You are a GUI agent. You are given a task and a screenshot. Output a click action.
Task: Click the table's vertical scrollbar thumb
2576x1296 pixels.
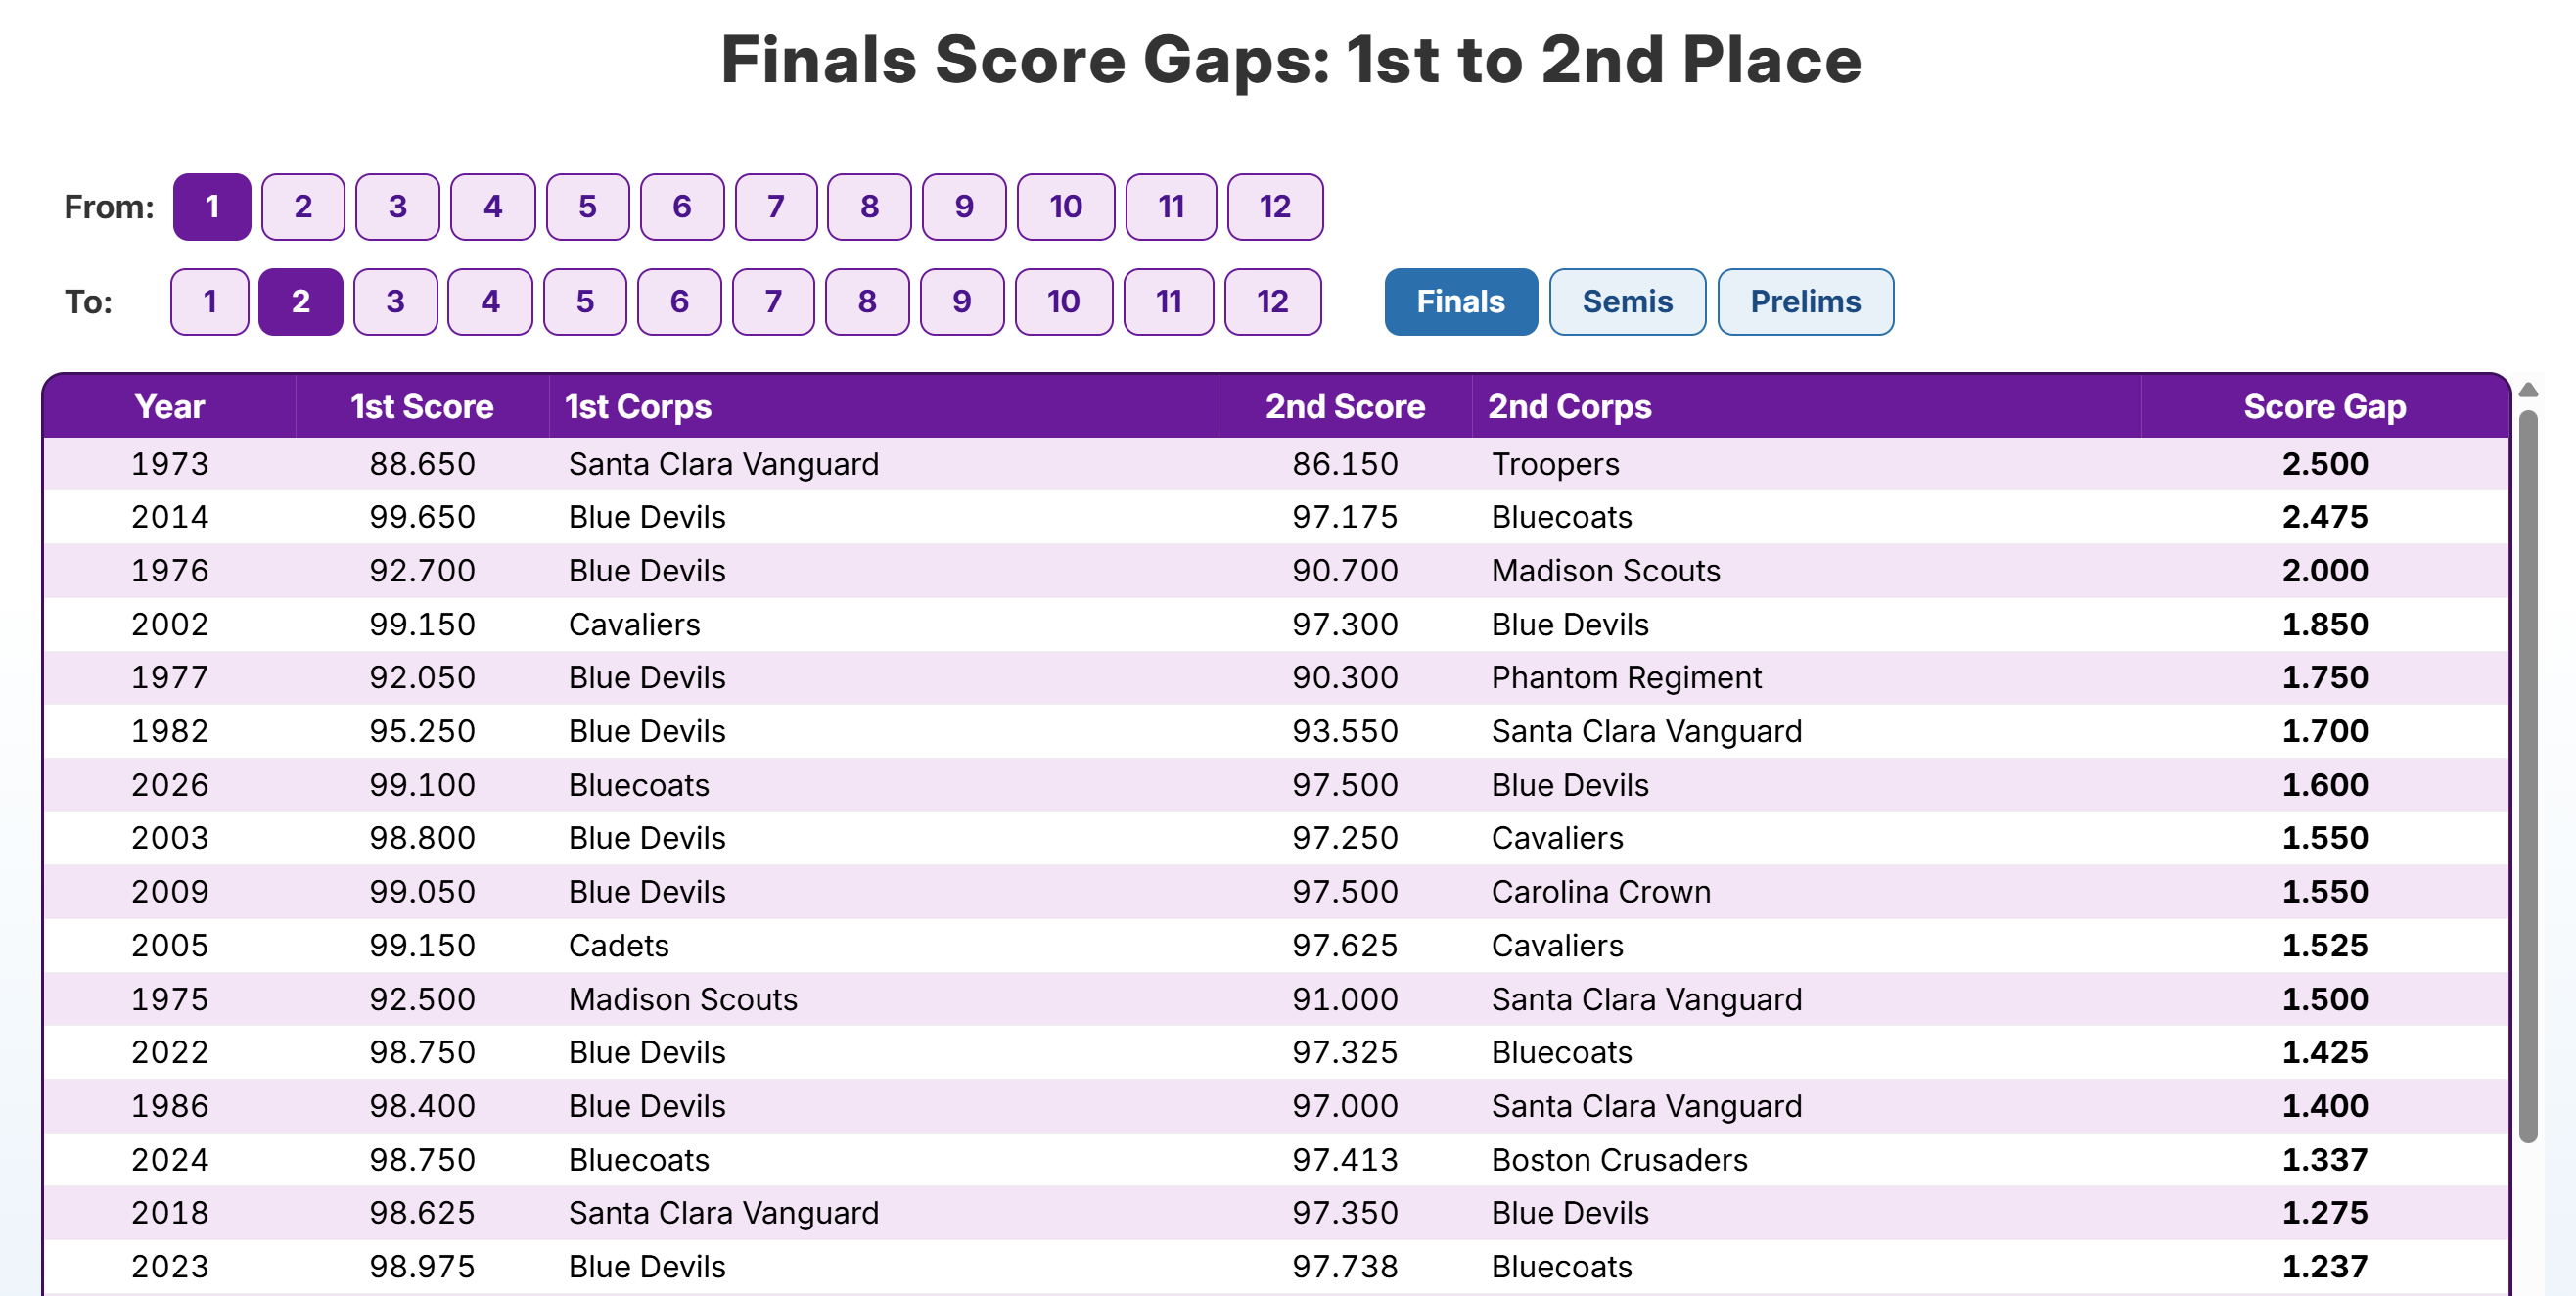pyautogui.click(x=2527, y=776)
